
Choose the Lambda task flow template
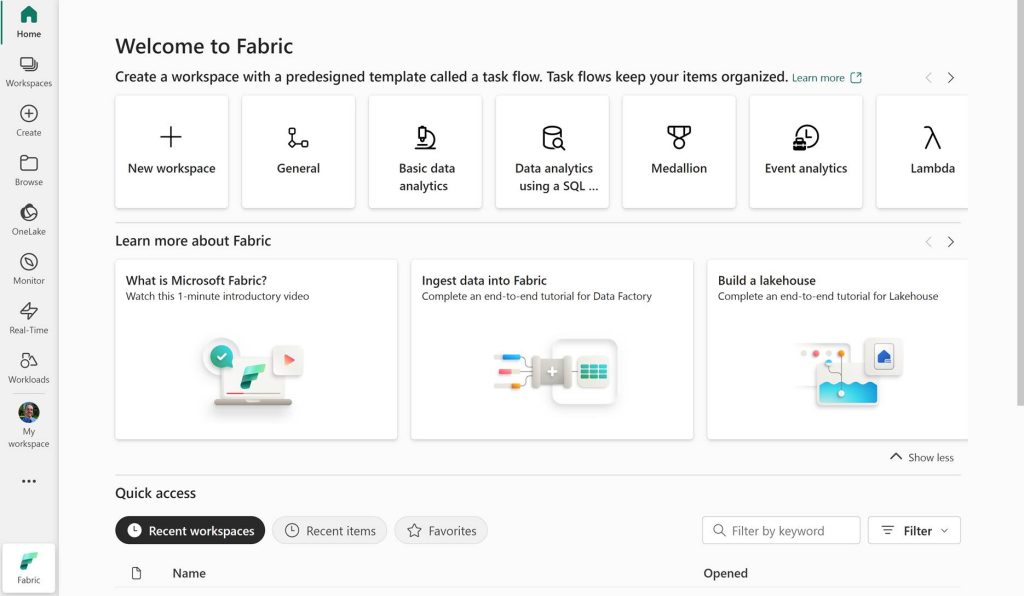922,152
